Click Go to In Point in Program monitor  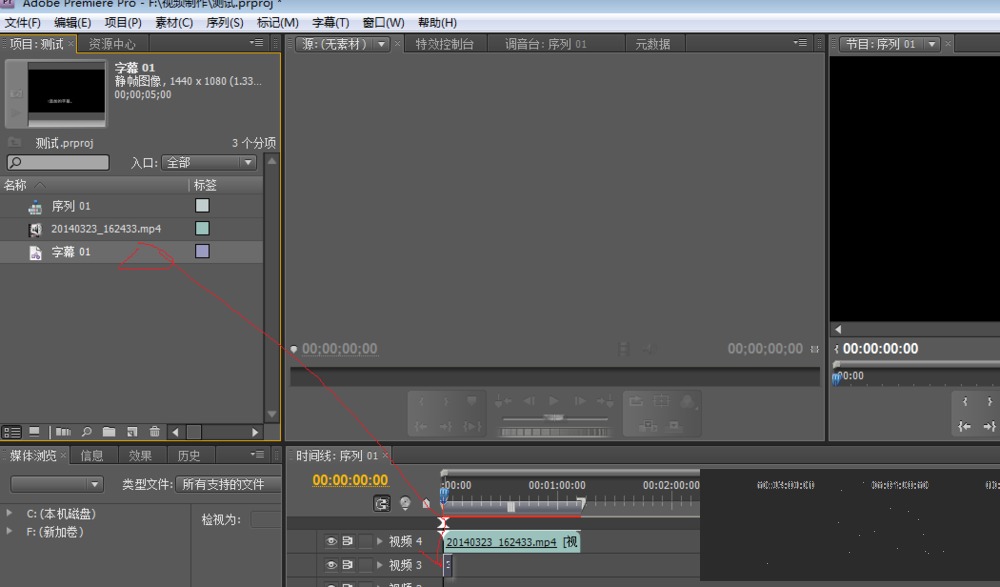[x=964, y=426]
